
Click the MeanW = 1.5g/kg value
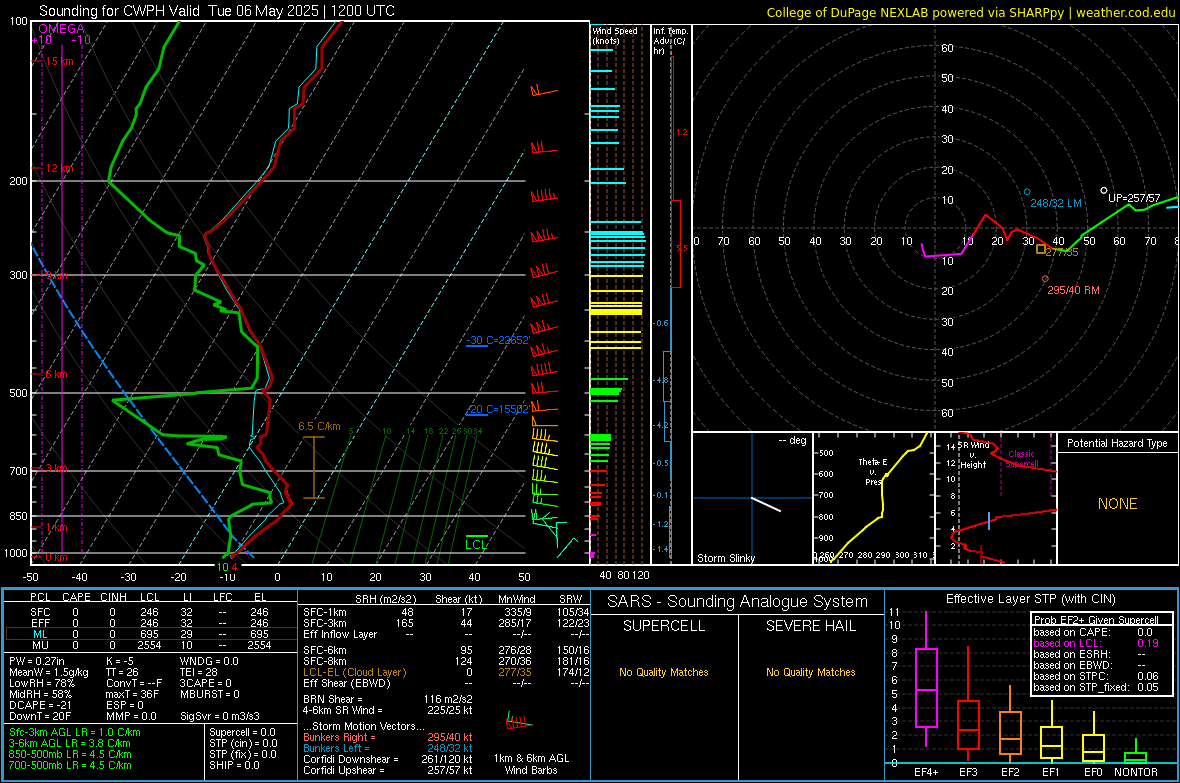click(x=49, y=672)
